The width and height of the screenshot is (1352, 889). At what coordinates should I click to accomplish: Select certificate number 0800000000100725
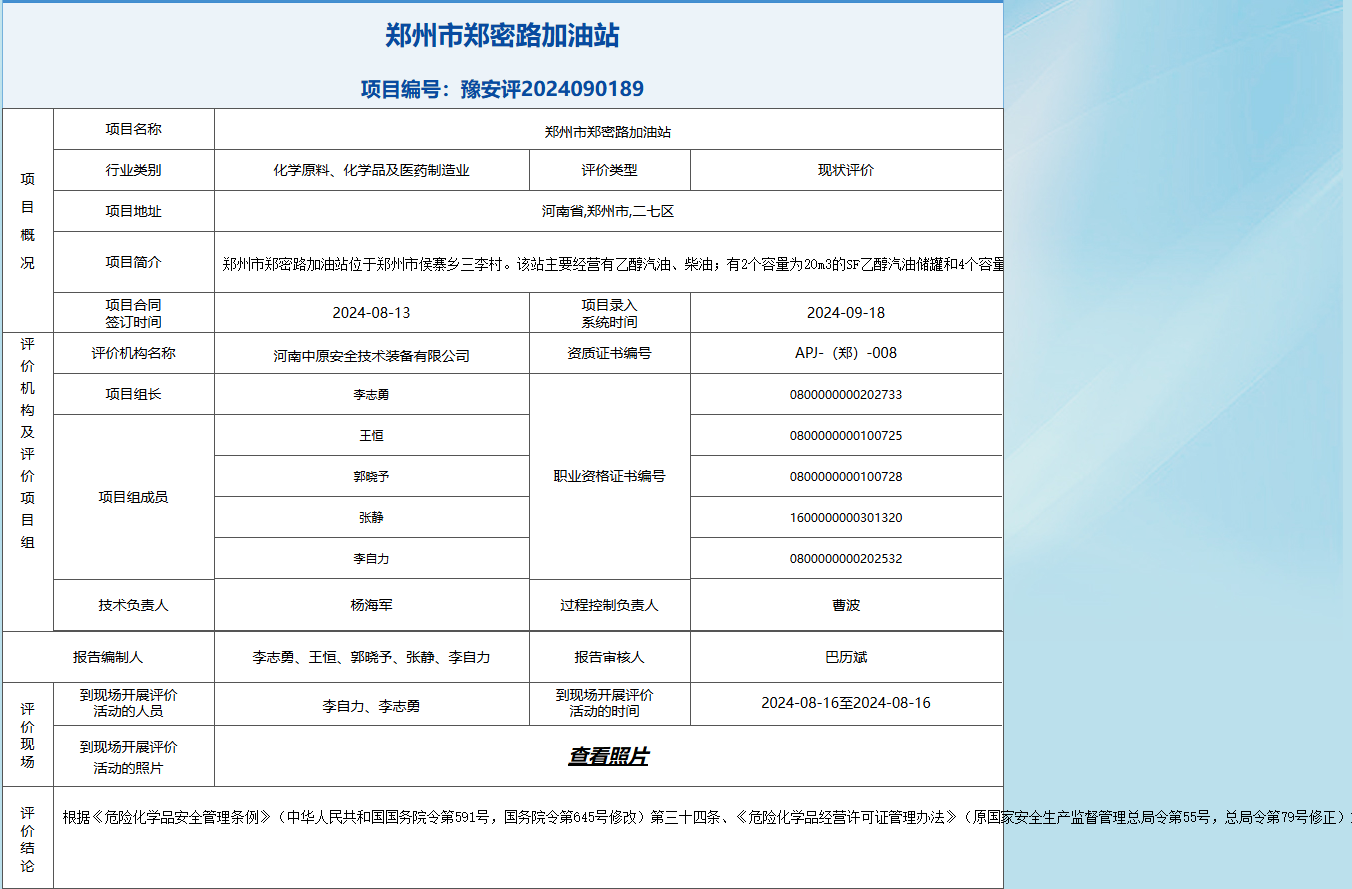point(845,436)
